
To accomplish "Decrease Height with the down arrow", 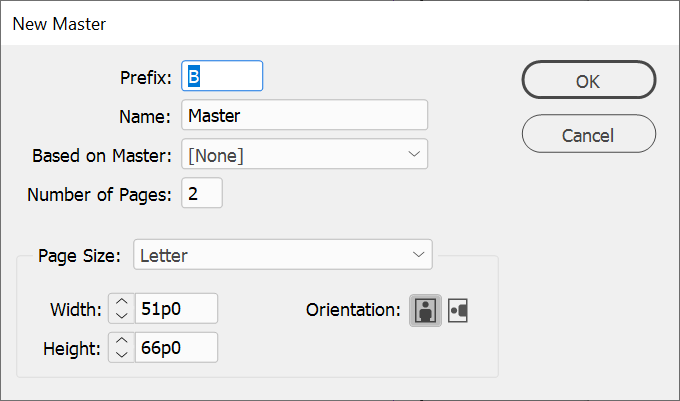I will pos(121,354).
